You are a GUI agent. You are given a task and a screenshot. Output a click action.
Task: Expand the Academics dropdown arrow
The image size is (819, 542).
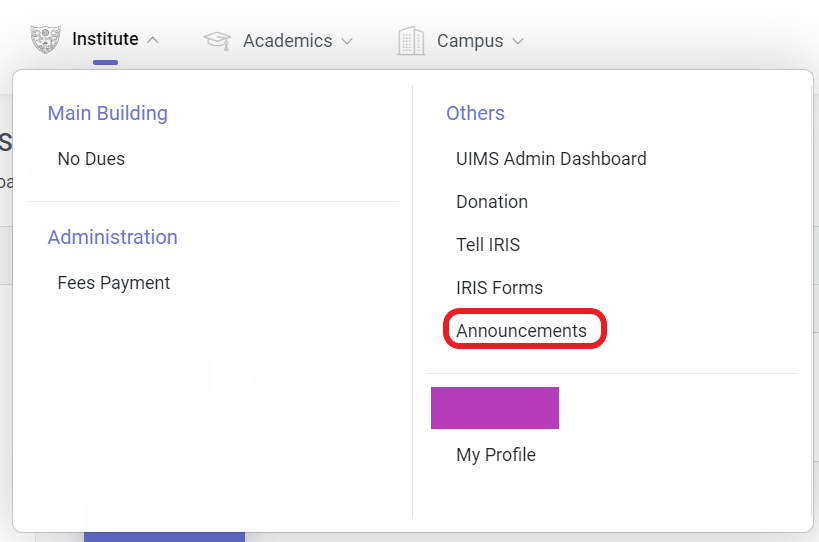(347, 42)
